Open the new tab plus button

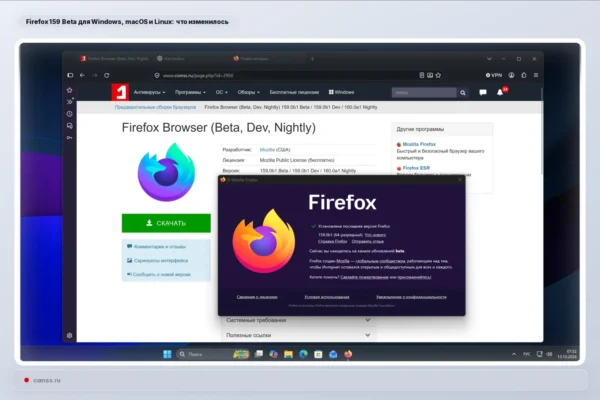pos(312,59)
